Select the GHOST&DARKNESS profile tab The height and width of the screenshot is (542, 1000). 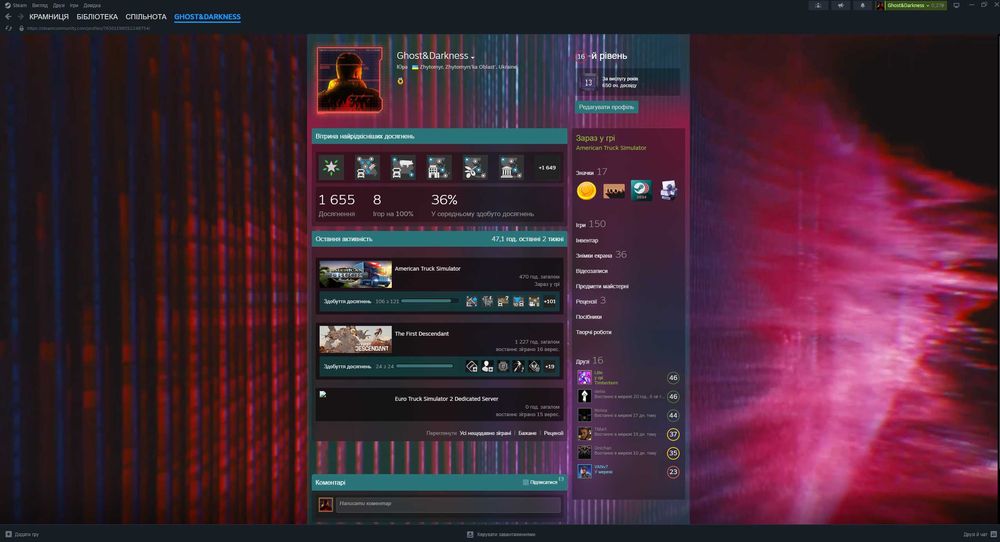[x=207, y=17]
